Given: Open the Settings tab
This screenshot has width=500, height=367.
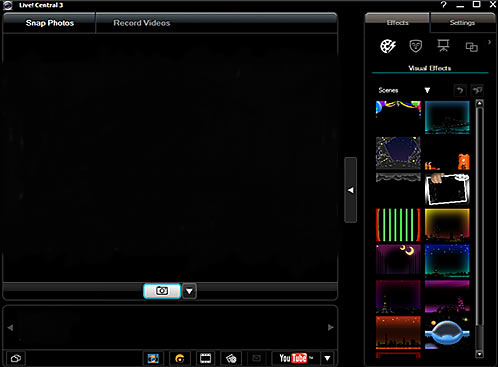Looking at the screenshot, I should (x=462, y=23).
